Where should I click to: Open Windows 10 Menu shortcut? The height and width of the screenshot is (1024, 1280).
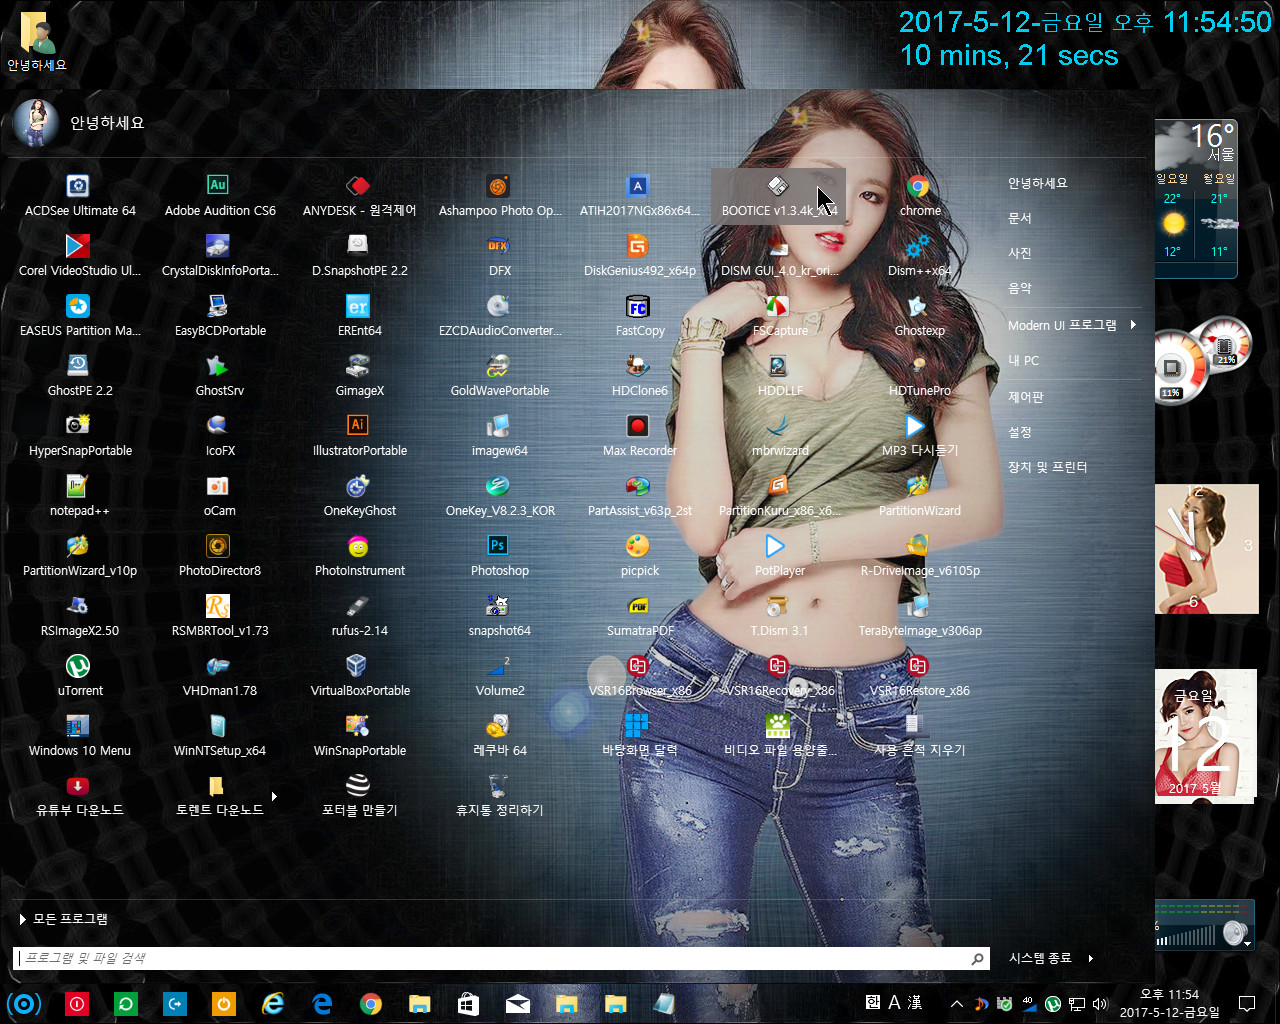[x=80, y=736]
